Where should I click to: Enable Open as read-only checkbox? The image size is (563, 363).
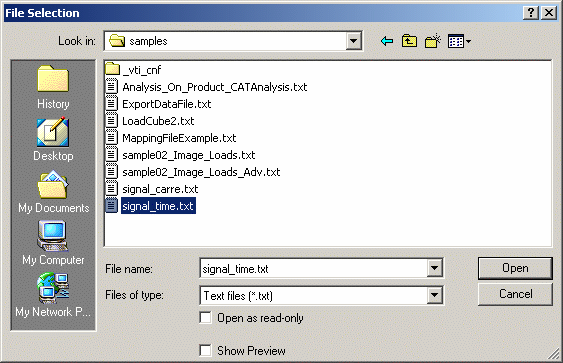(205, 318)
